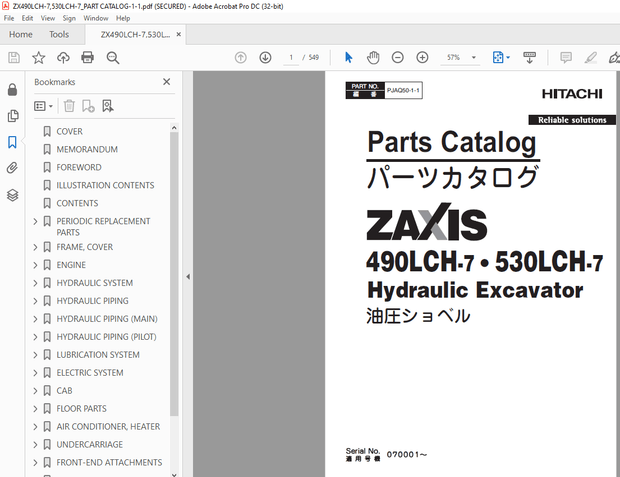Jump to COVER bookmark
This screenshot has width=620, height=477.
click(x=69, y=131)
